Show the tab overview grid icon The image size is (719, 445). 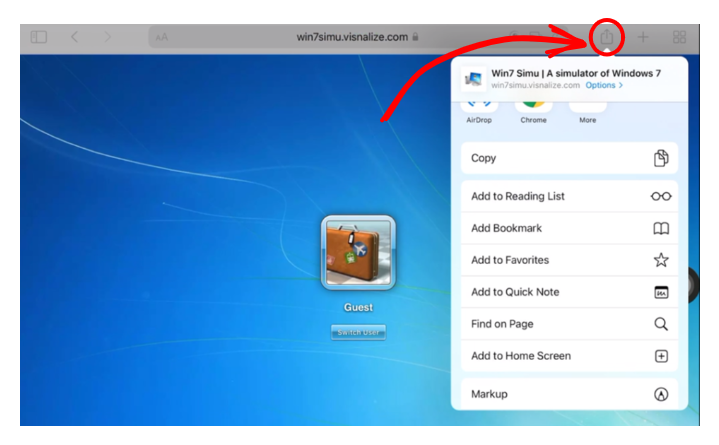(x=679, y=37)
